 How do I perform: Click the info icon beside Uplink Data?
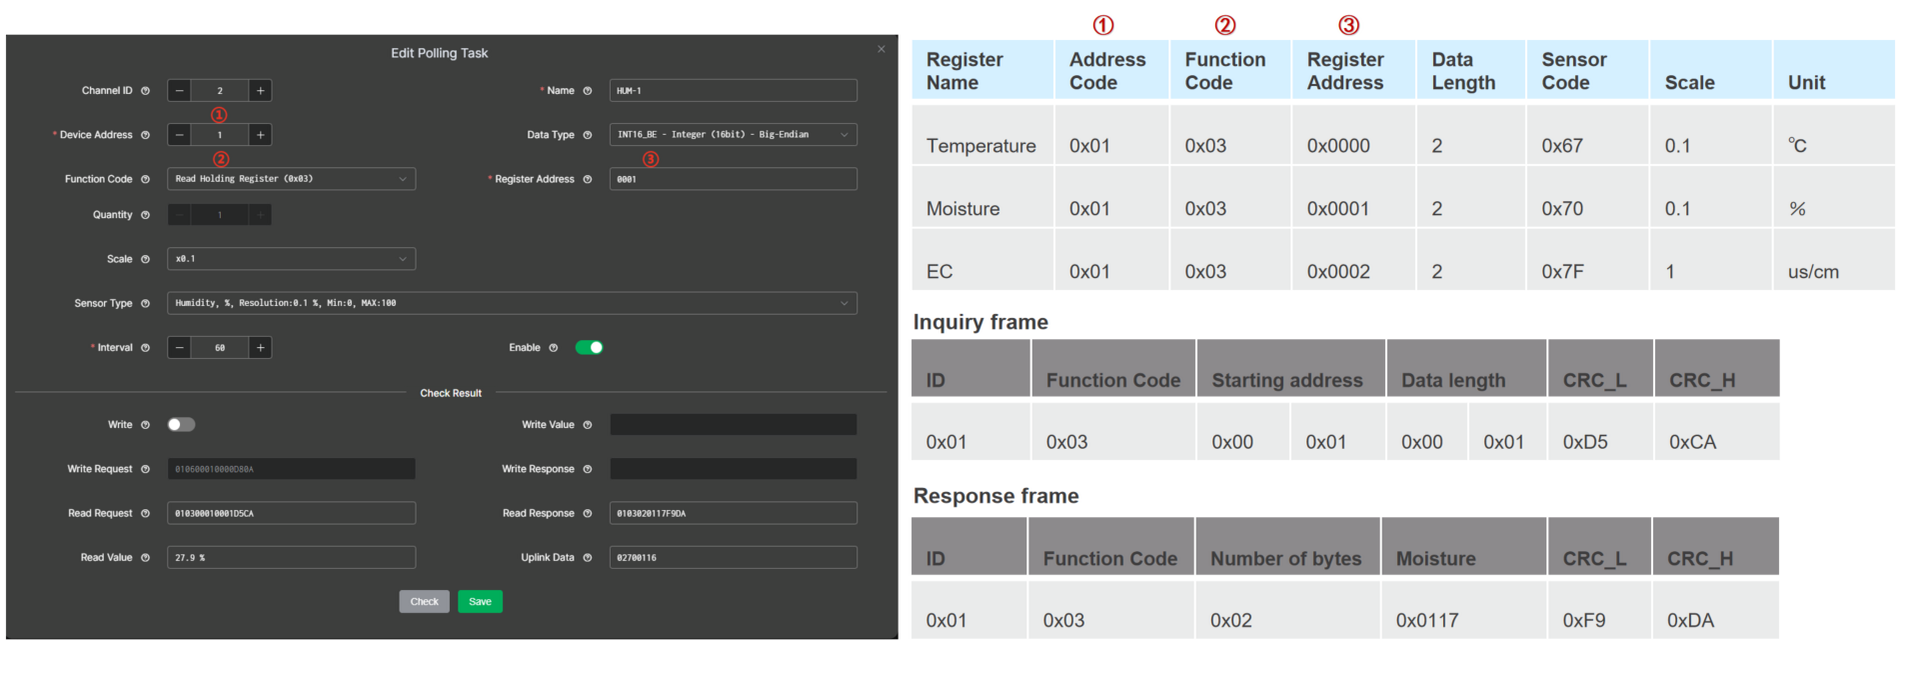pos(587,558)
